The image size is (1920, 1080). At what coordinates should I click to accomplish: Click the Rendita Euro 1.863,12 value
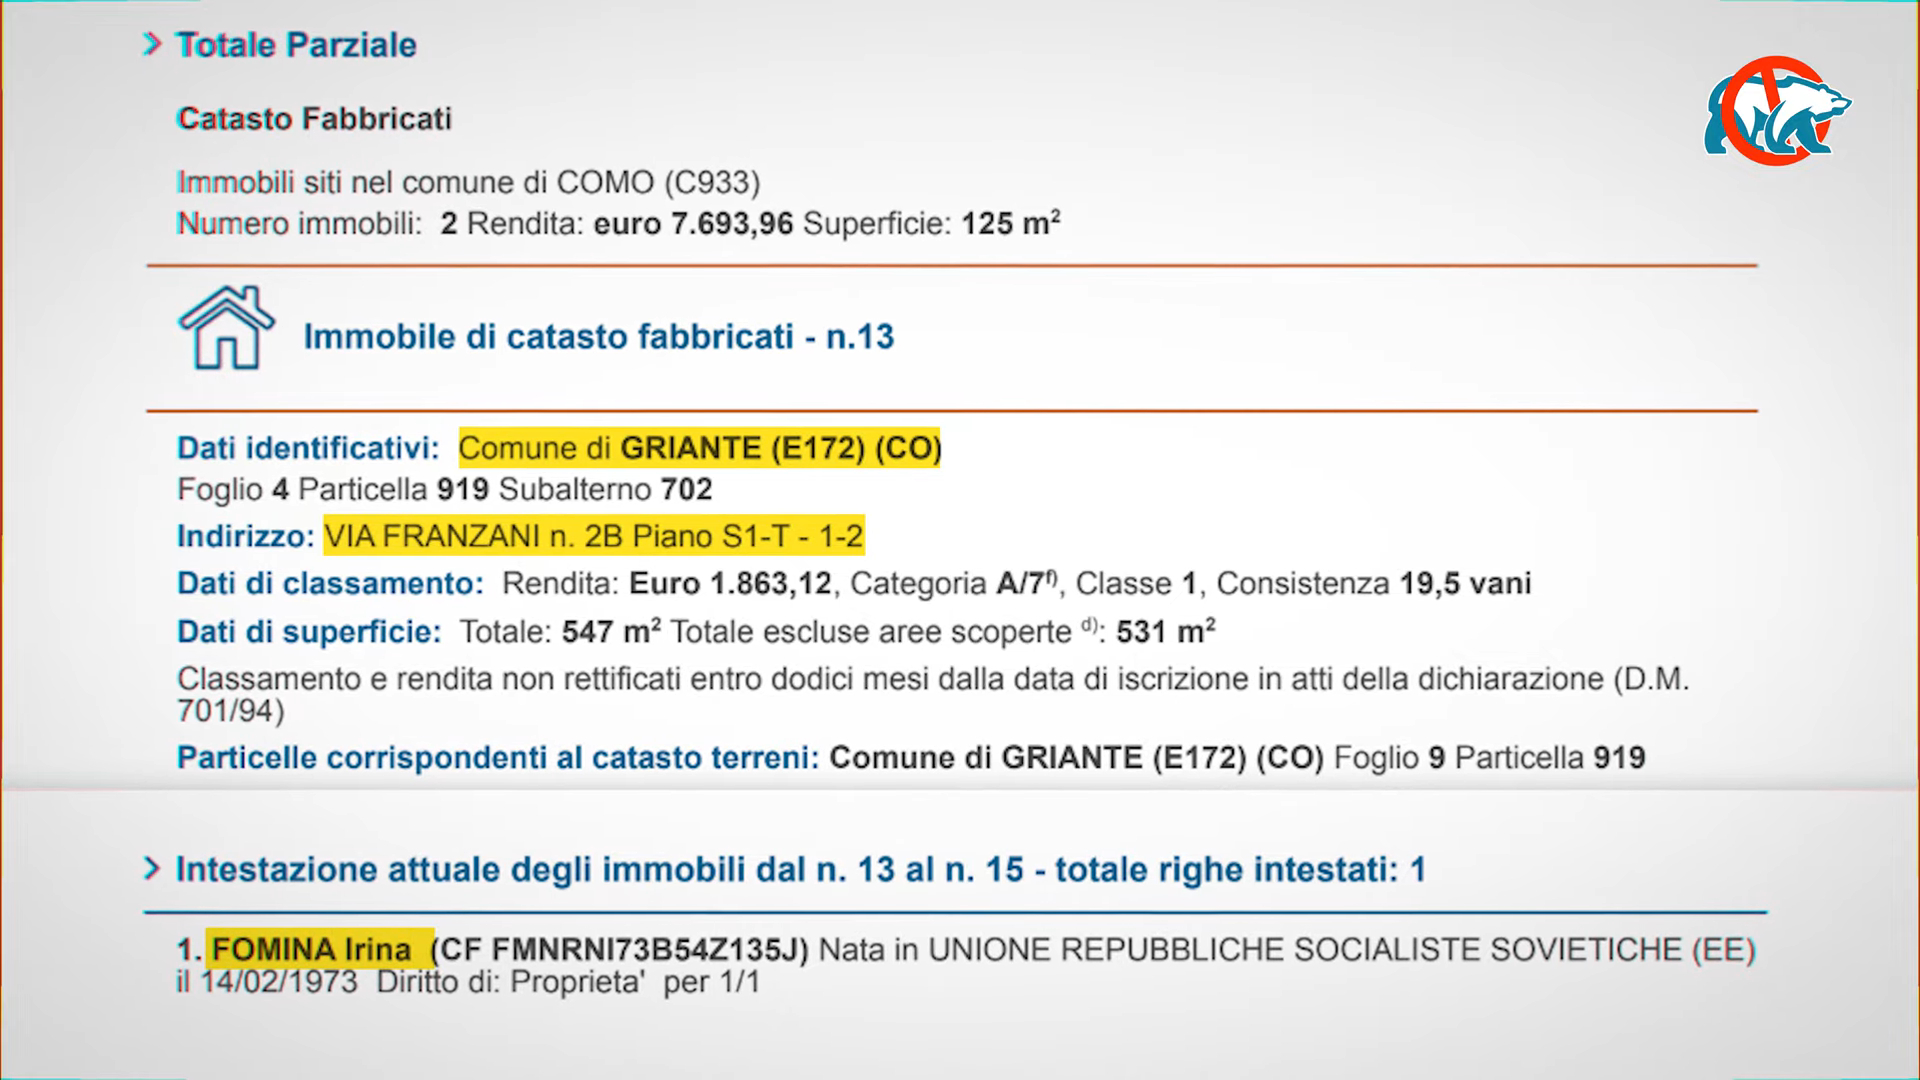pos(667,584)
